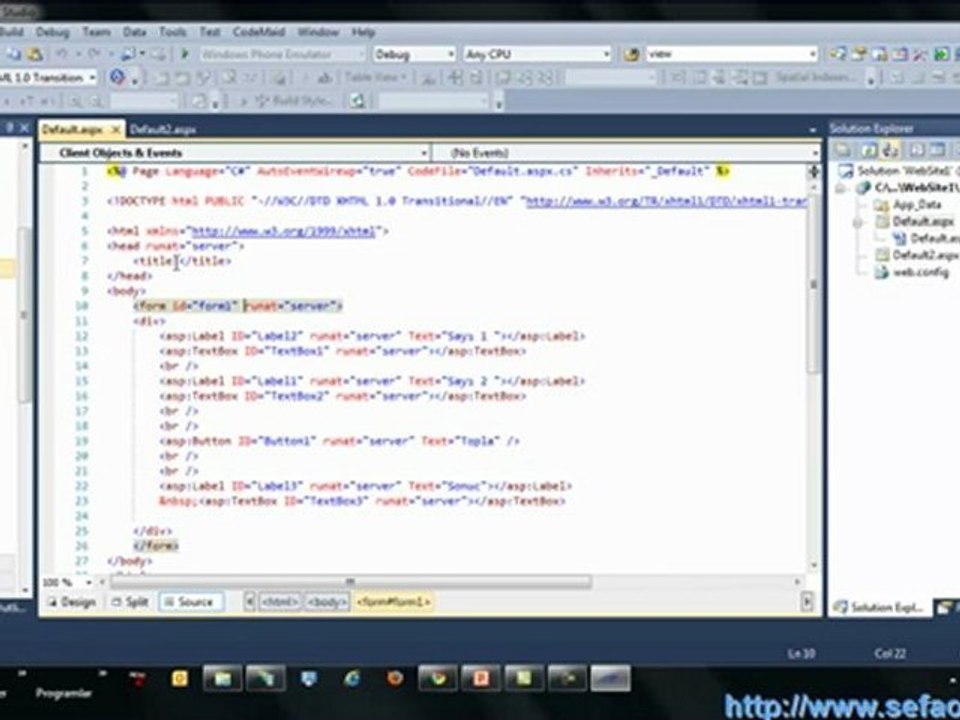Click the green Start Debugging arrow
Image resolution: width=960 pixels, height=720 pixels.
(x=184, y=54)
